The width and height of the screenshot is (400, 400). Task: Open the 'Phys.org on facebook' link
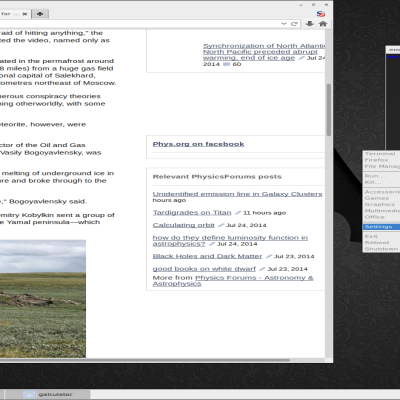(x=198, y=144)
